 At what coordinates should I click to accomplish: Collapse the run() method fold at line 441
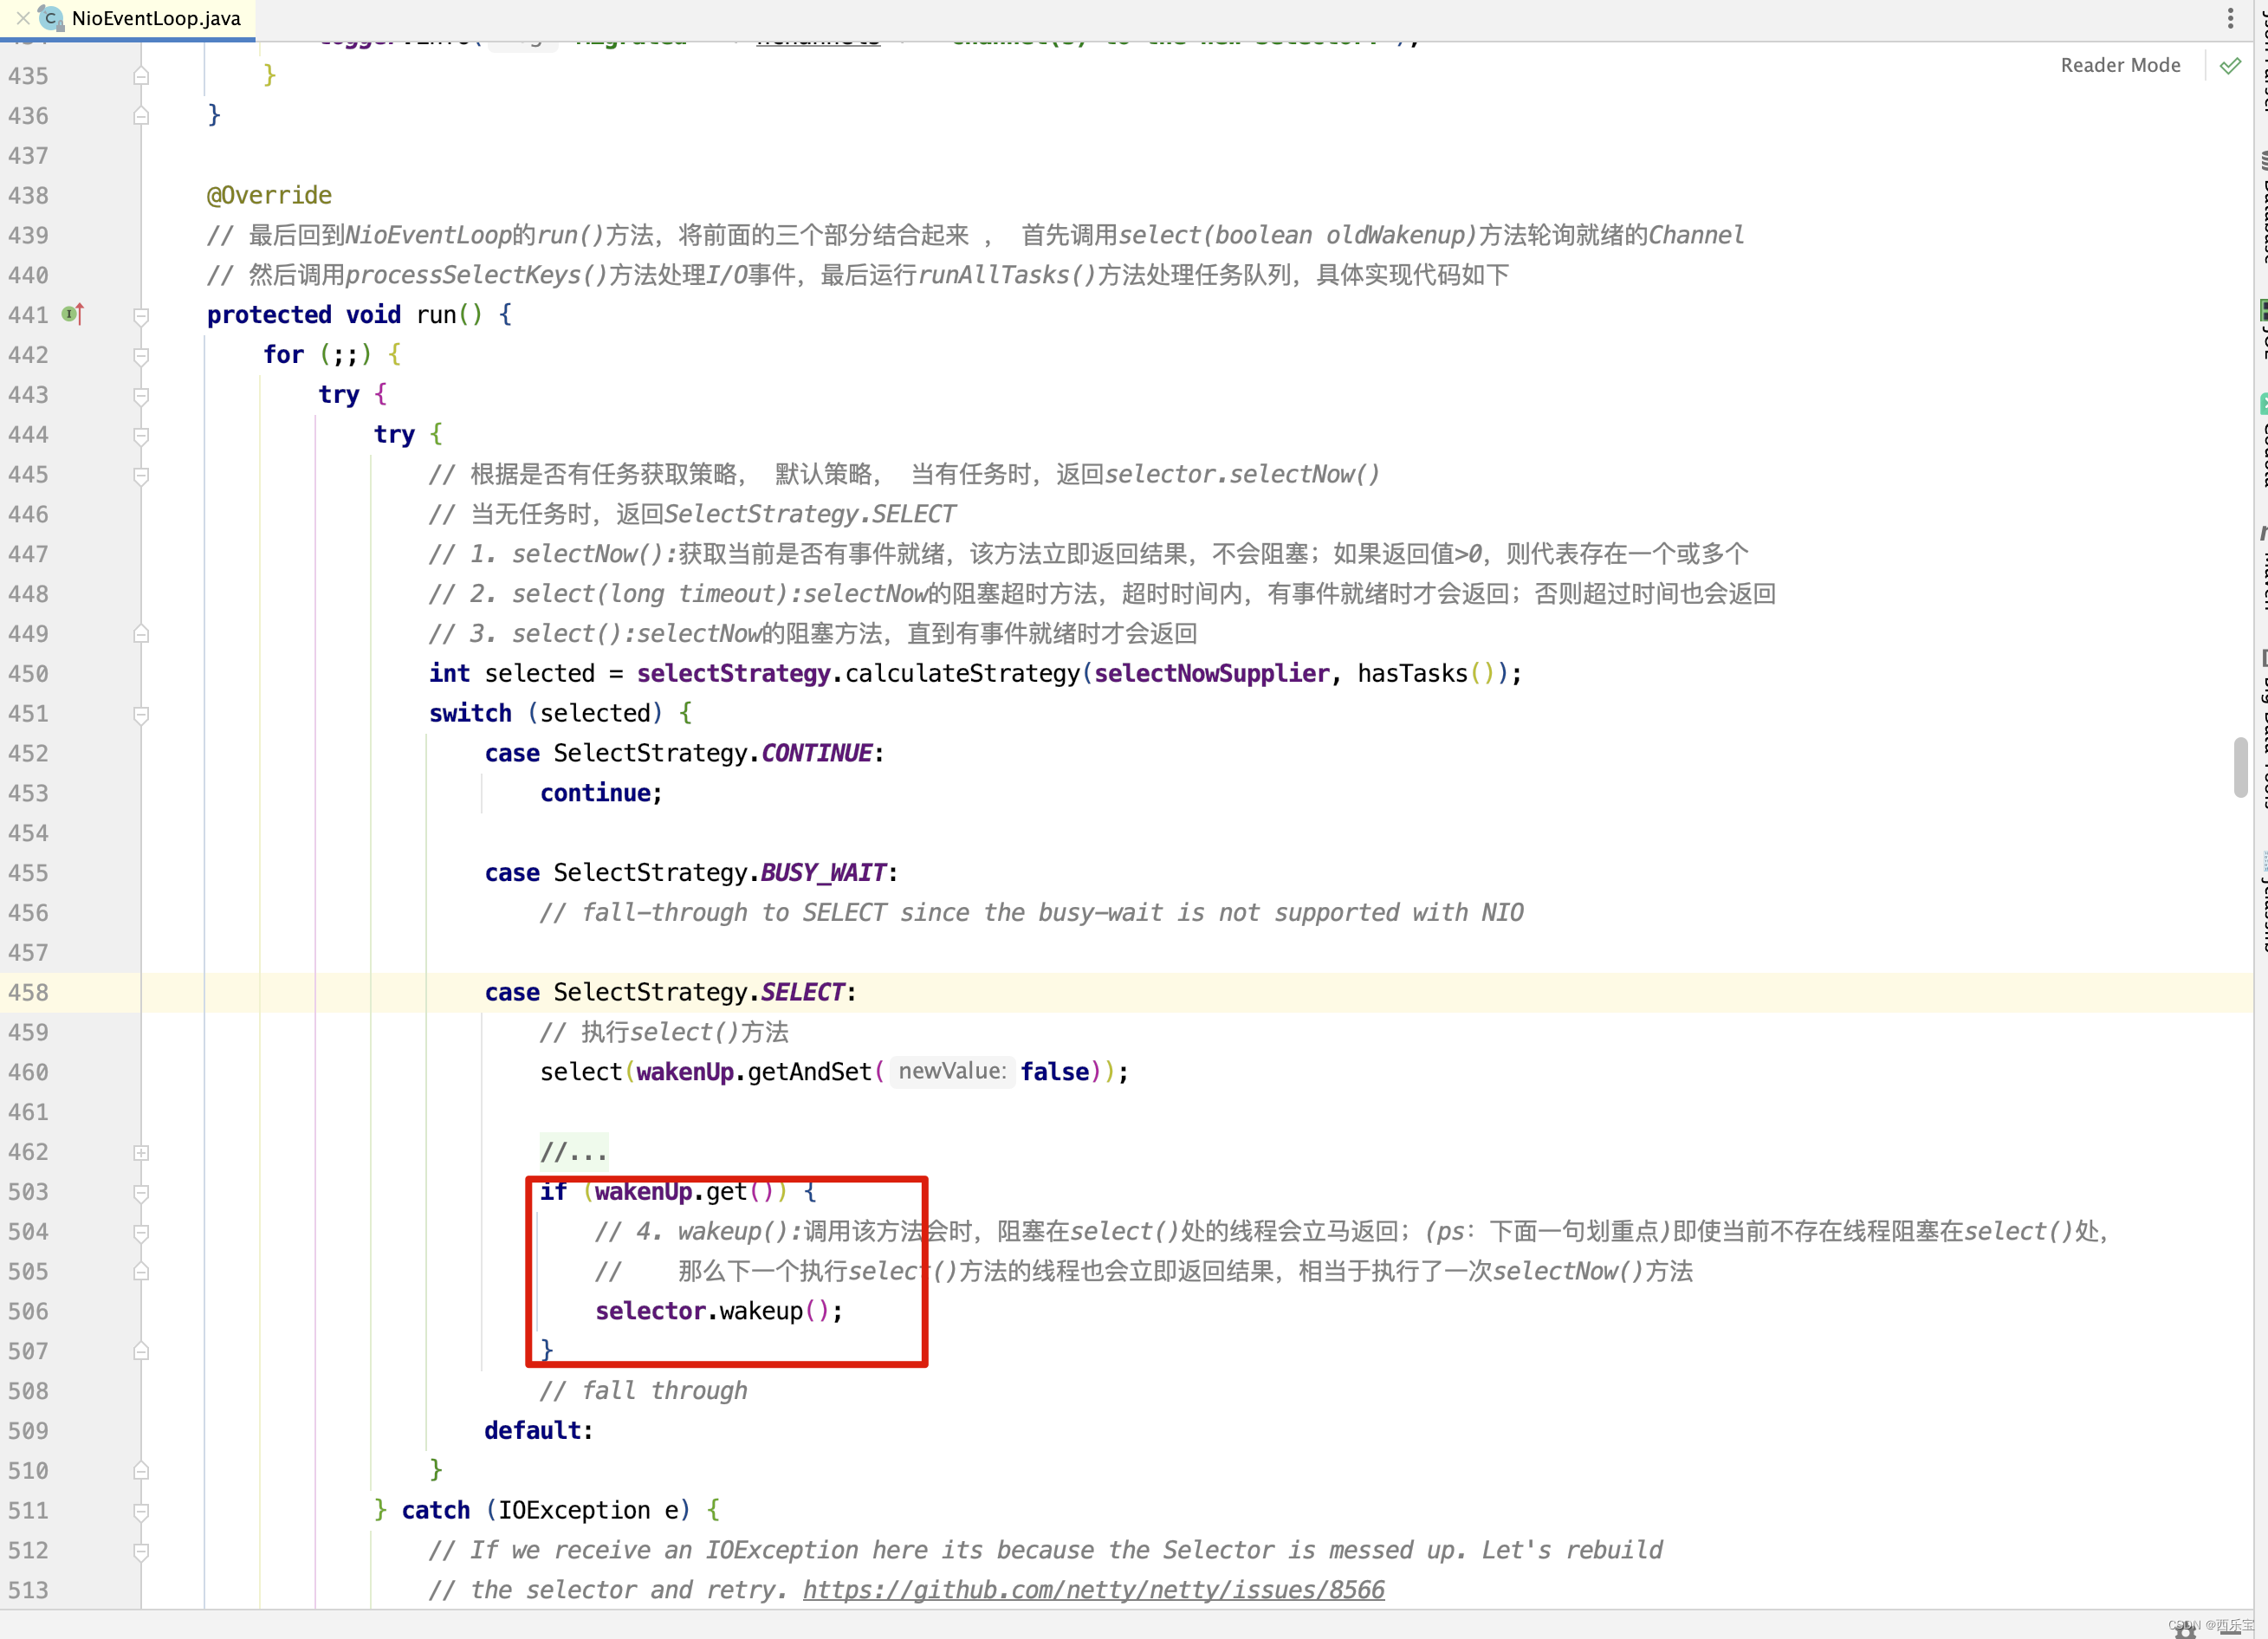141,316
